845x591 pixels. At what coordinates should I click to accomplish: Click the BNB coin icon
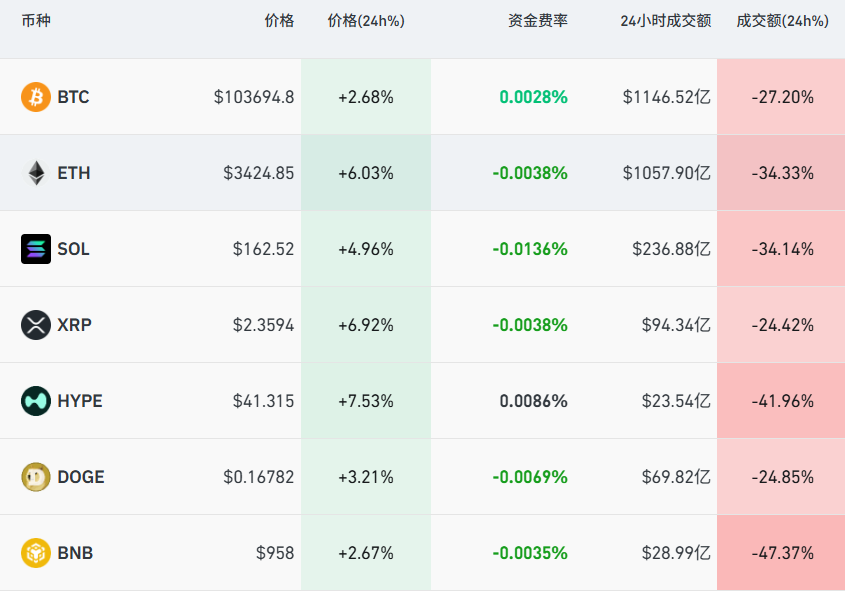(x=35, y=553)
